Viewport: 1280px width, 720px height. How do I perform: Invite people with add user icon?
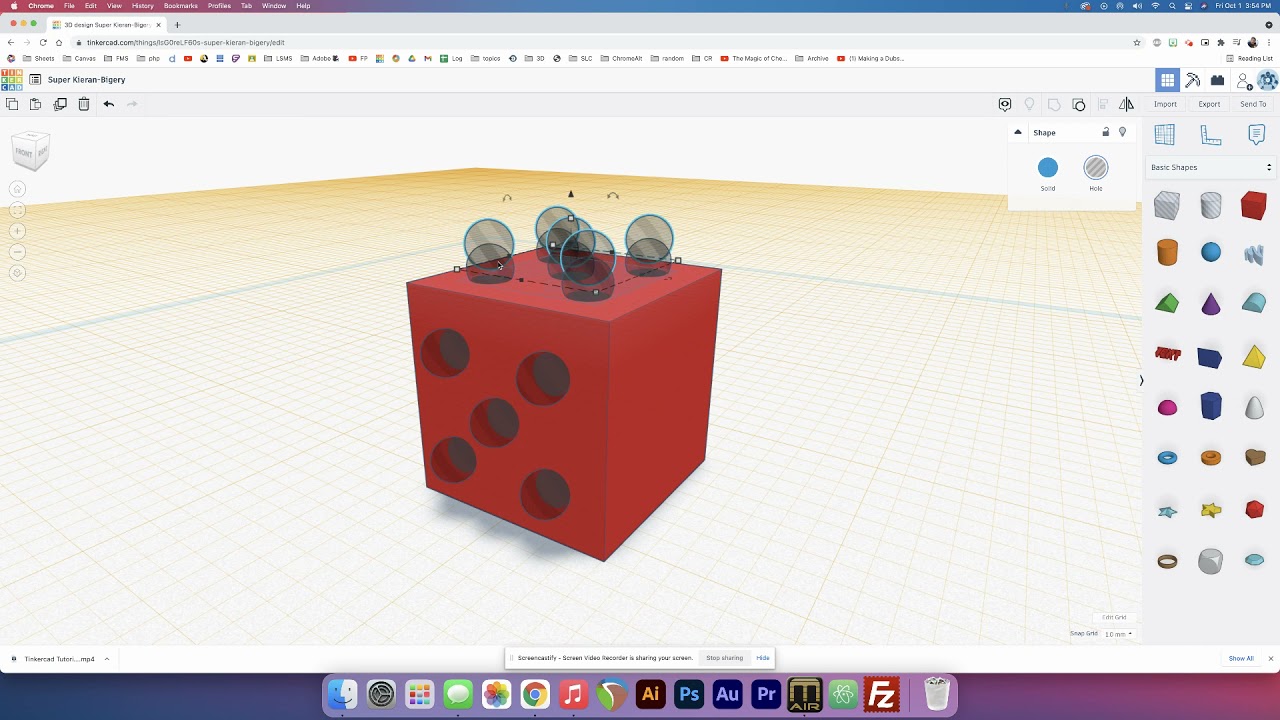click(1244, 80)
